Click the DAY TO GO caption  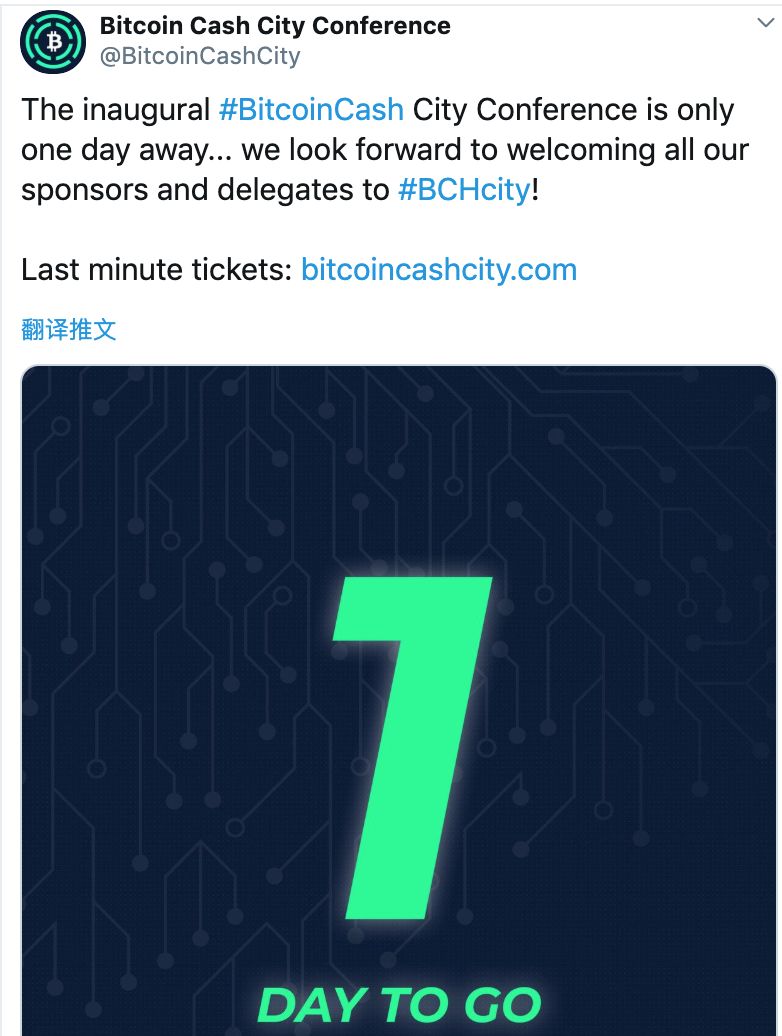[399, 1005]
